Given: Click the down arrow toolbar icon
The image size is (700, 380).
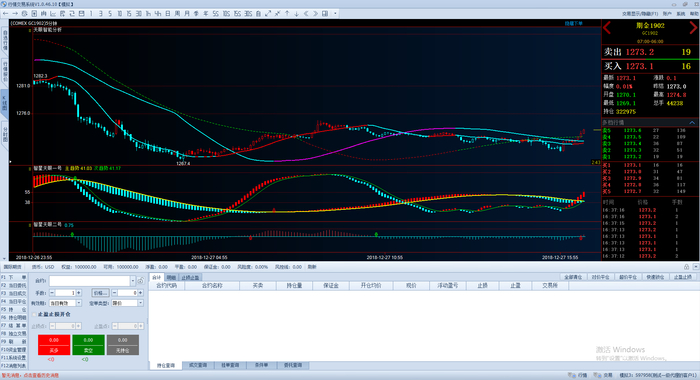Looking at the screenshot, I should click(x=296, y=14).
